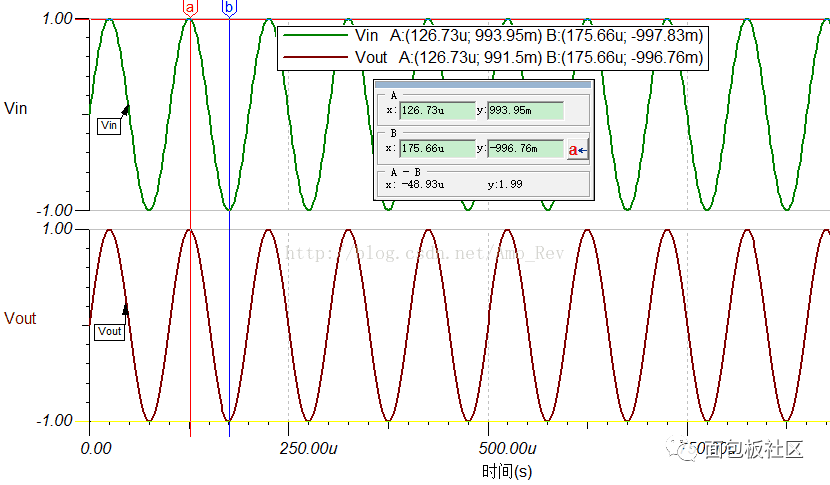Click the cursor A y field showing 993.95m
830x485 pixels.
pos(525,111)
